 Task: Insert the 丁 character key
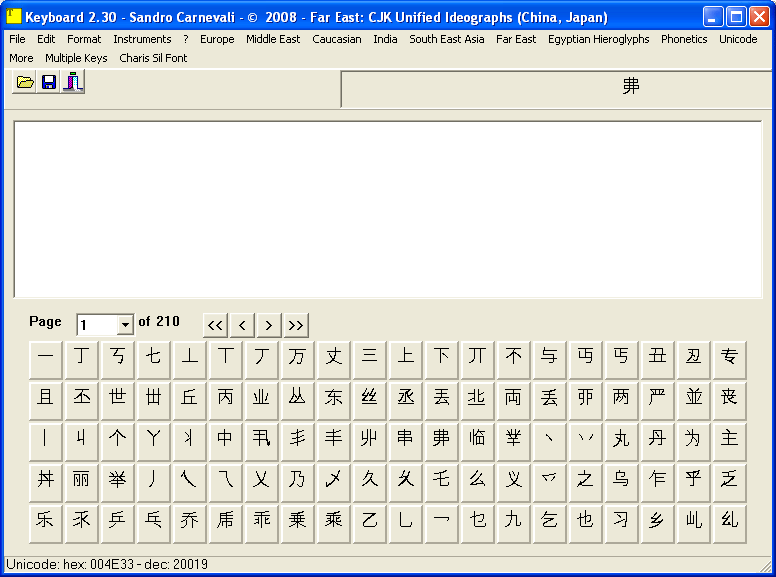(82, 360)
